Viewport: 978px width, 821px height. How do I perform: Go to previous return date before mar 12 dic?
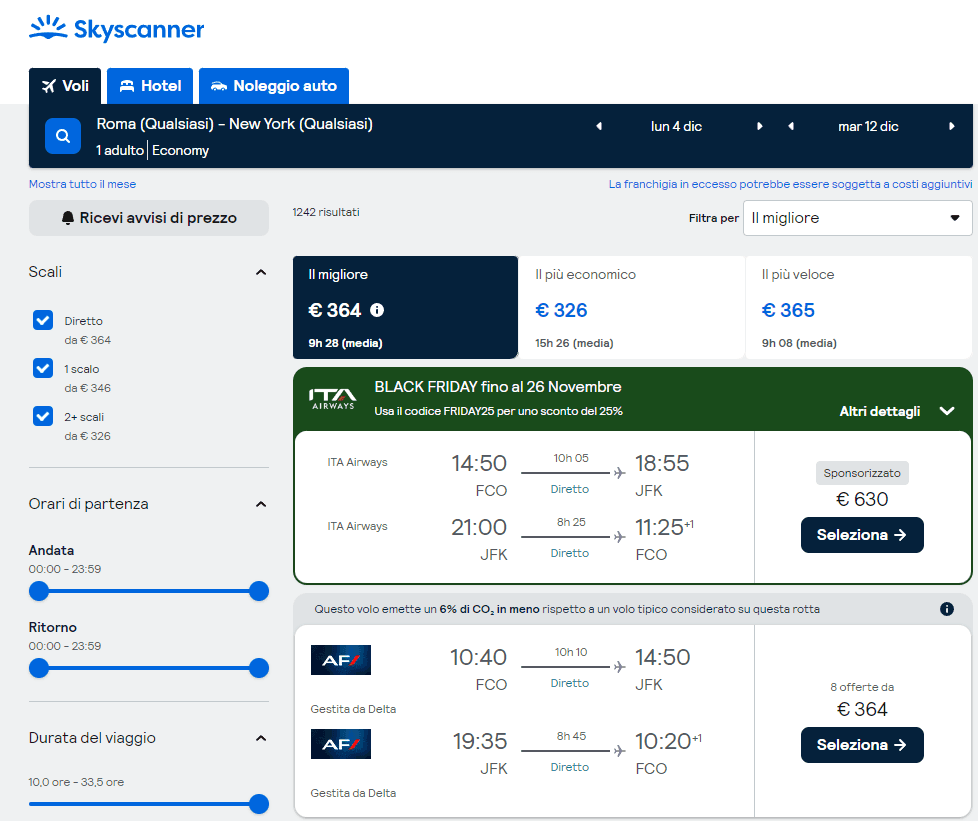(791, 126)
